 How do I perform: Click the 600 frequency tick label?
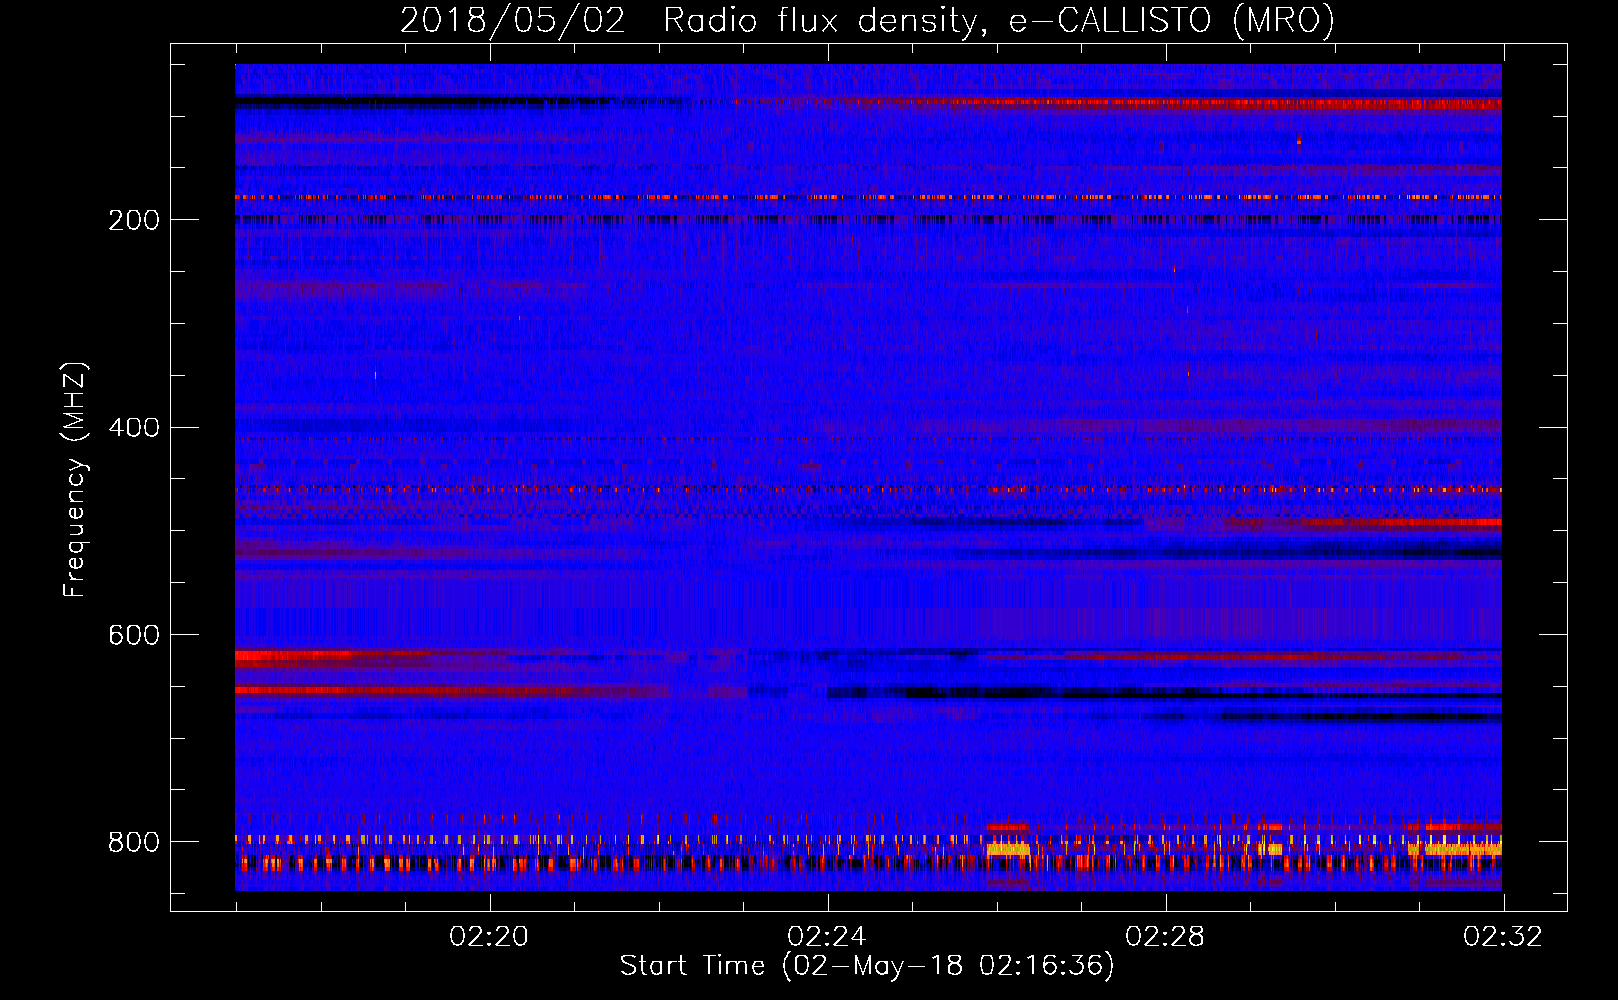[x=133, y=636]
